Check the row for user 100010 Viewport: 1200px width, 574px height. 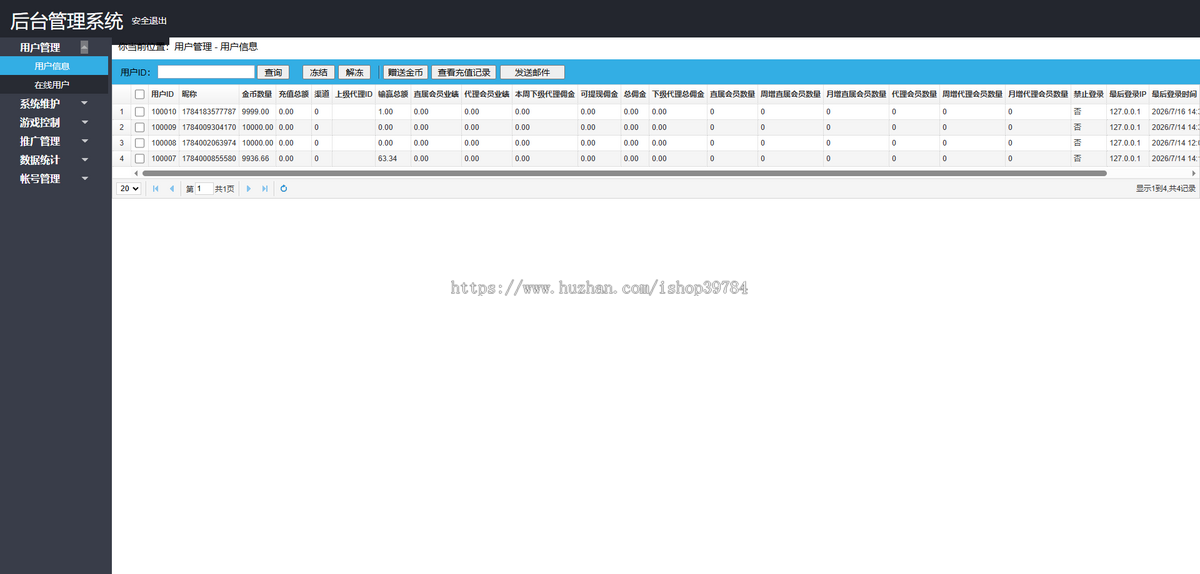pos(140,112)
